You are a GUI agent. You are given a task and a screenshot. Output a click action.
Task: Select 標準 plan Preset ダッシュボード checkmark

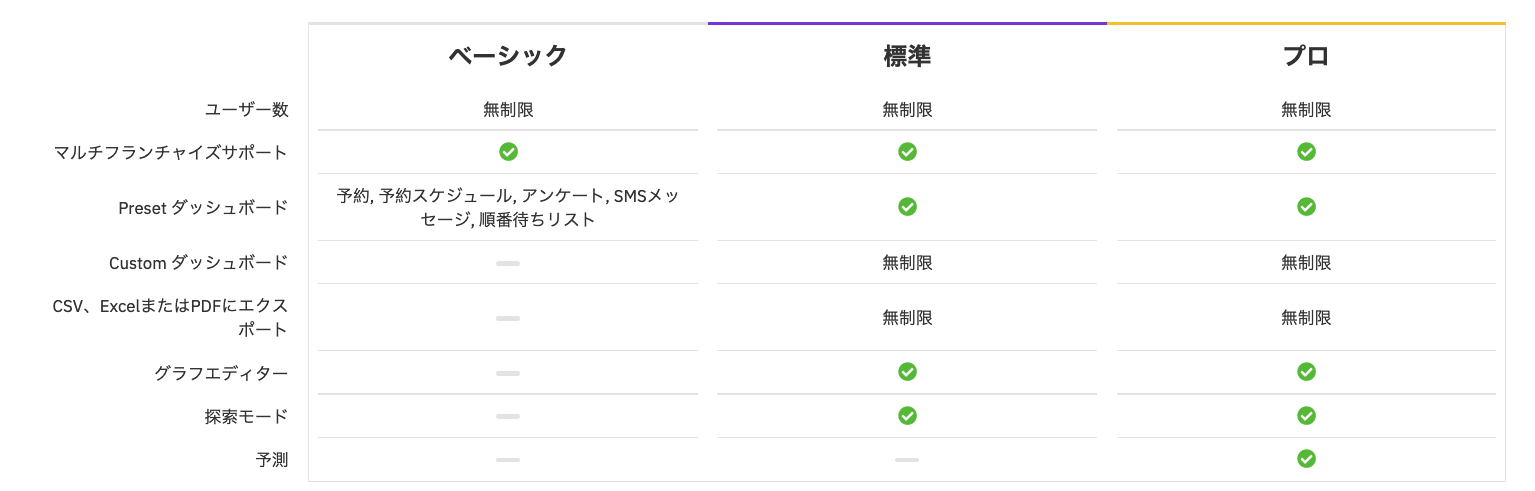click(x=907, y=207)
